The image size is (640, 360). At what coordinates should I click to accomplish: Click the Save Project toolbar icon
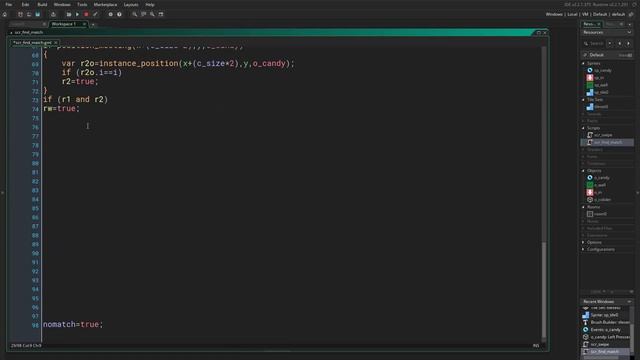tap(38, 14)
